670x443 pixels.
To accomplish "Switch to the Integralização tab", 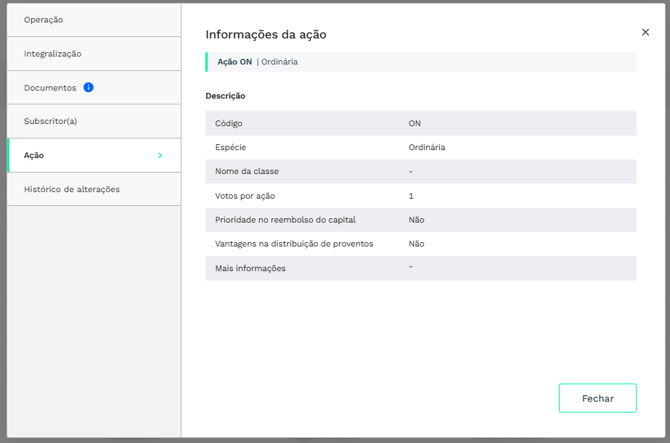I will tap(53, 54).
